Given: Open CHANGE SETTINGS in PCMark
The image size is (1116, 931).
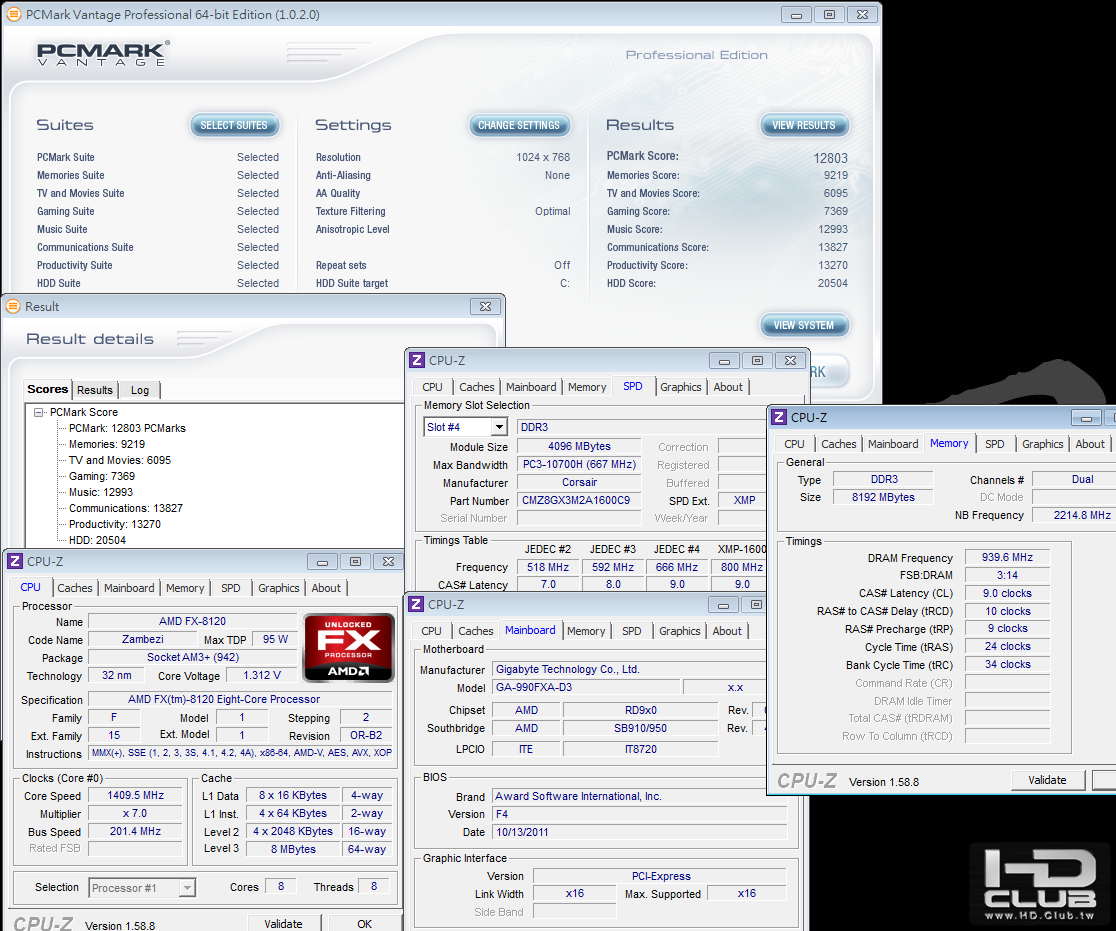Looking at the screenshot, I should [x=519, y=125].
